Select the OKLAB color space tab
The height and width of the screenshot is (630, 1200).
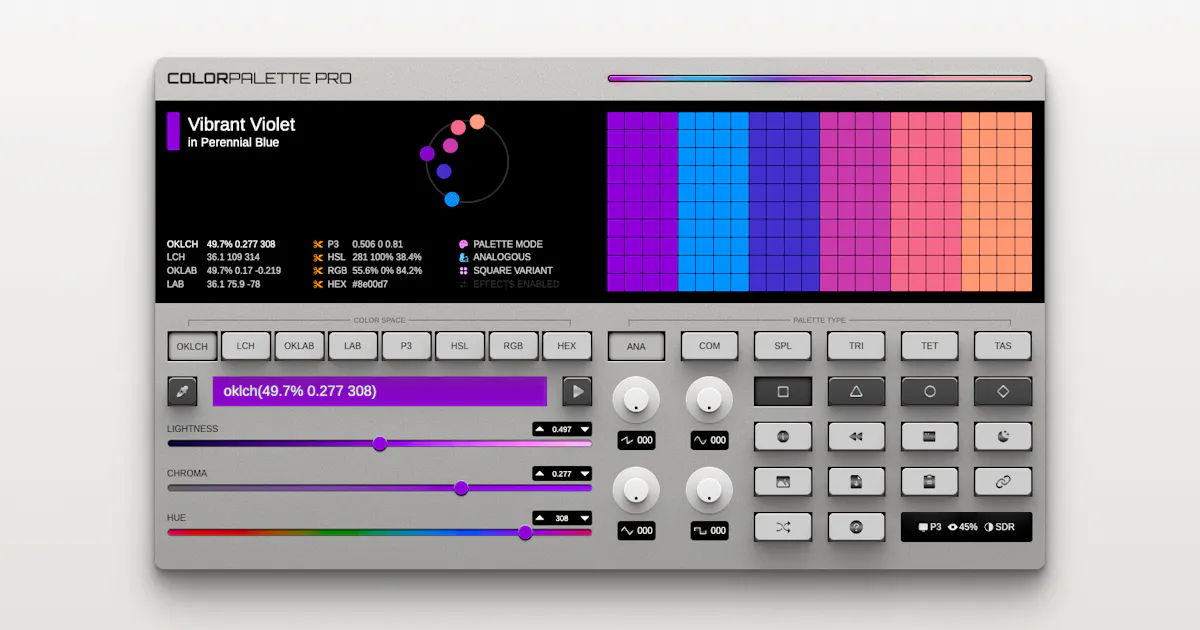299,346
